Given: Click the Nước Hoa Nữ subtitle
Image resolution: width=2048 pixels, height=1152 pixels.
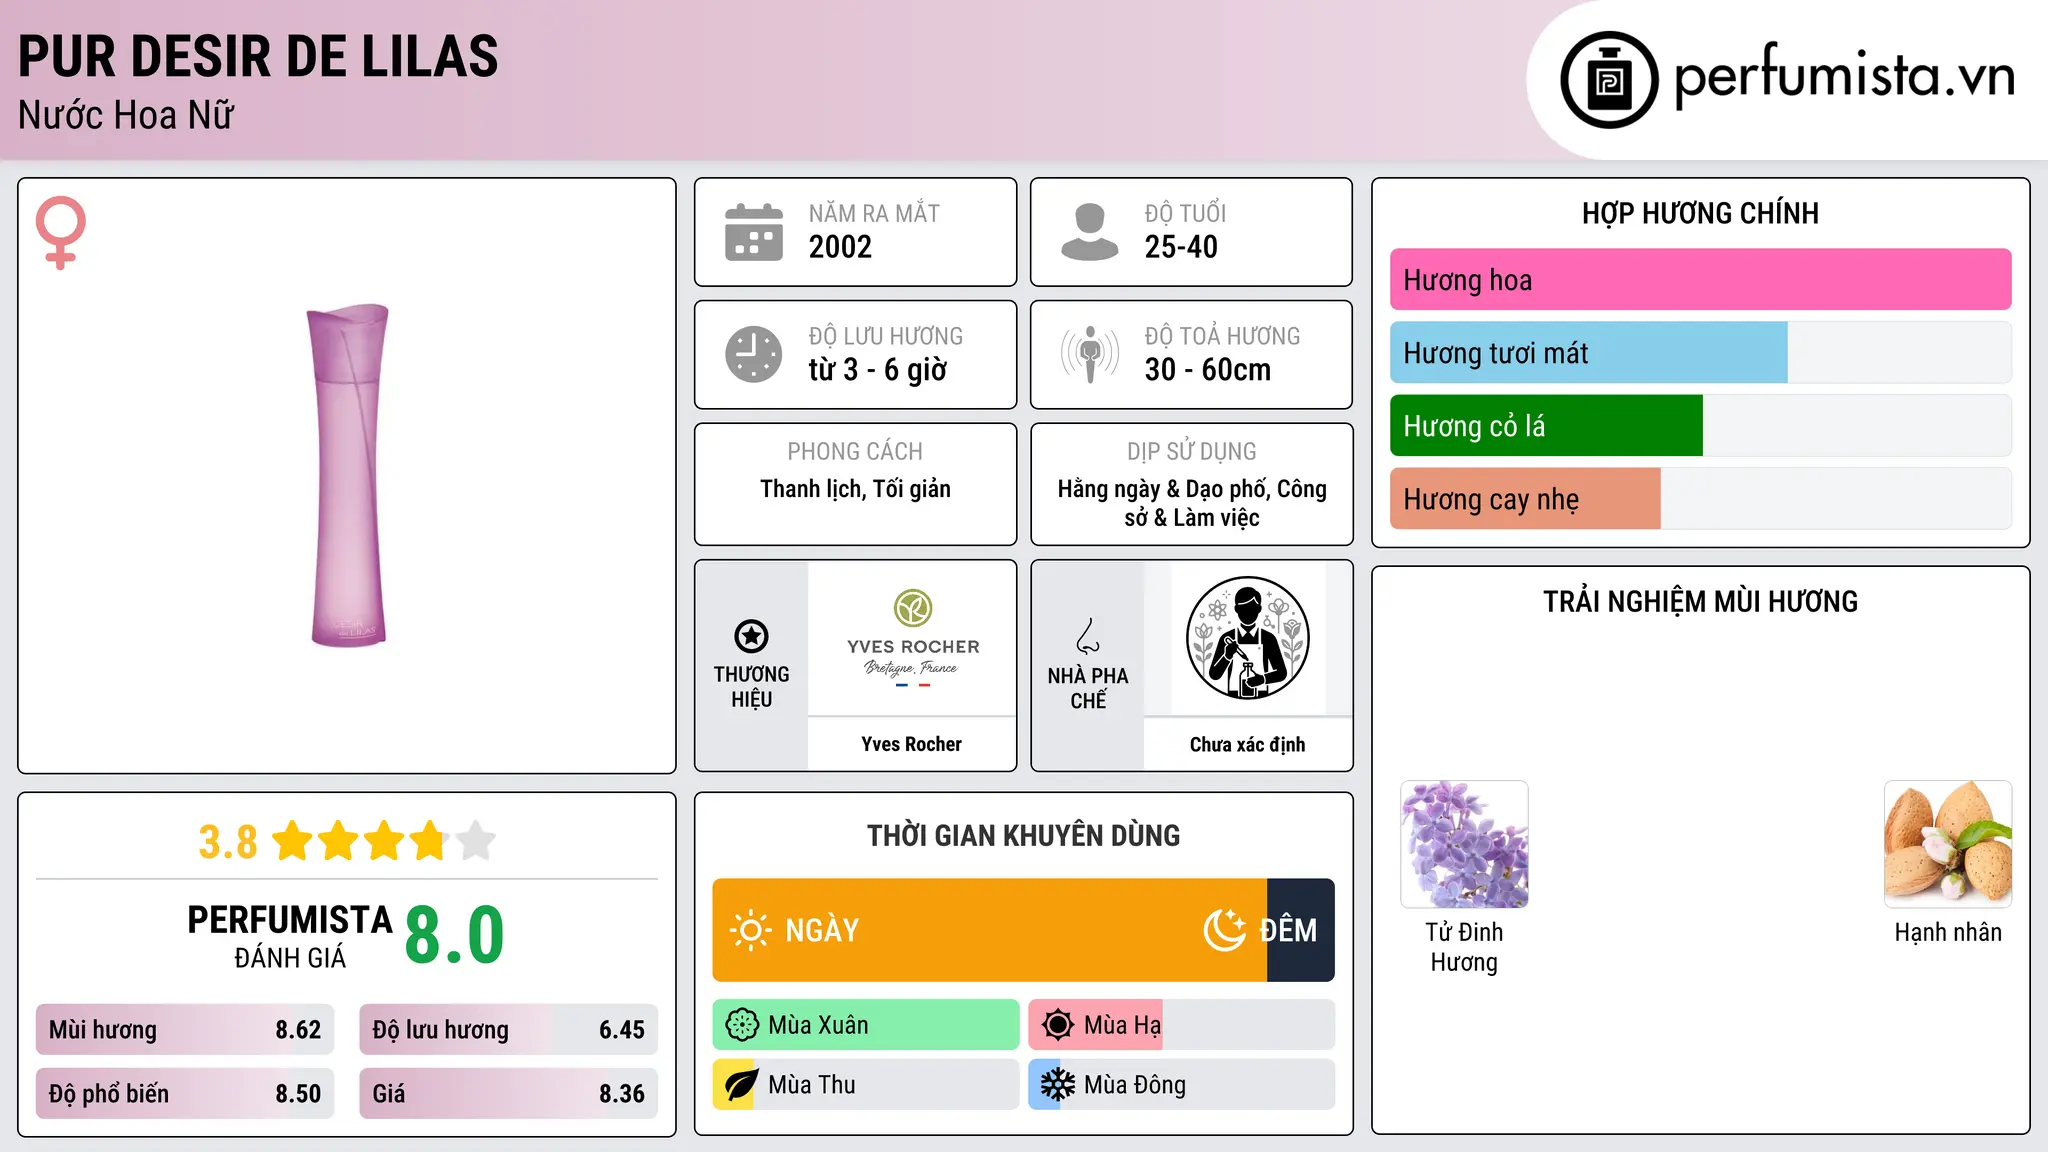Looking at the screenshot, I should [x=126, y=115].
